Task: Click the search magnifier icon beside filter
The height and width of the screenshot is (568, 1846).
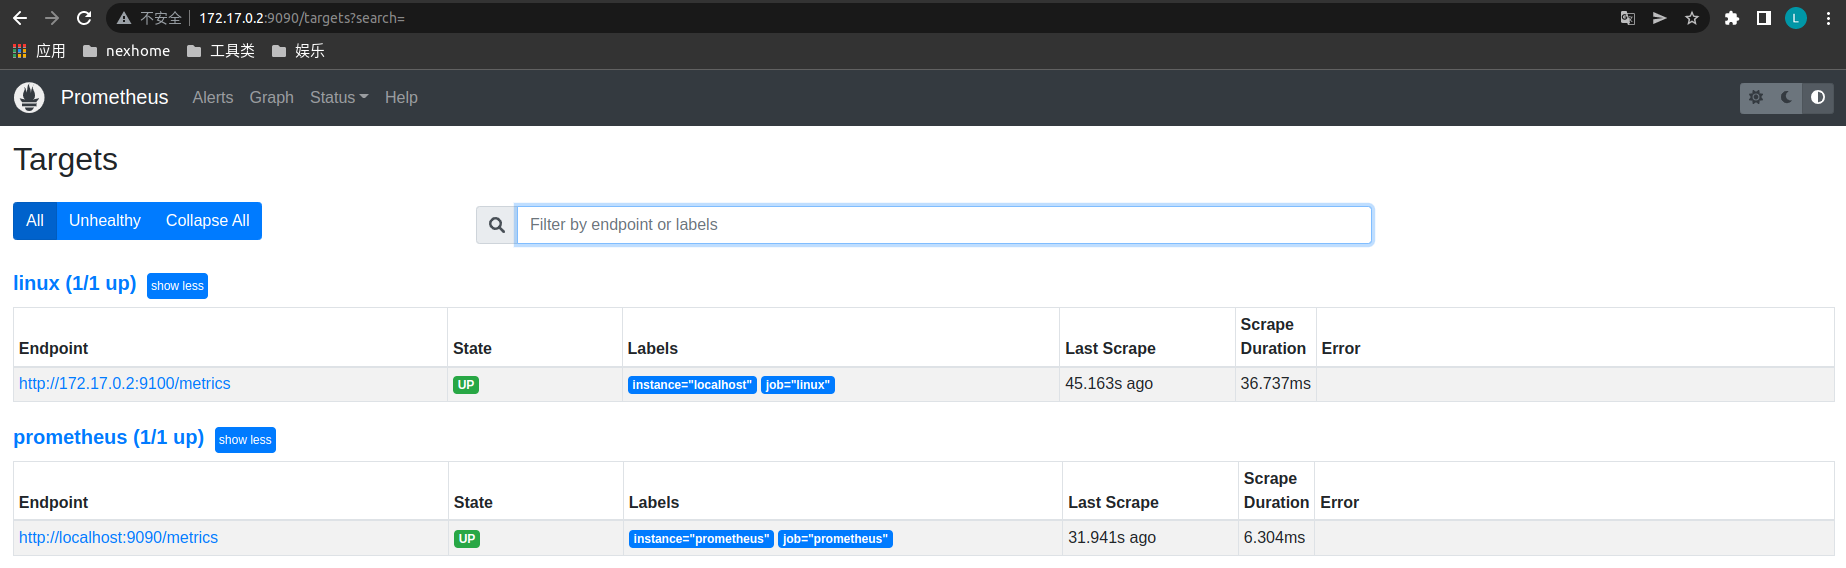Action: click(496, 225)
